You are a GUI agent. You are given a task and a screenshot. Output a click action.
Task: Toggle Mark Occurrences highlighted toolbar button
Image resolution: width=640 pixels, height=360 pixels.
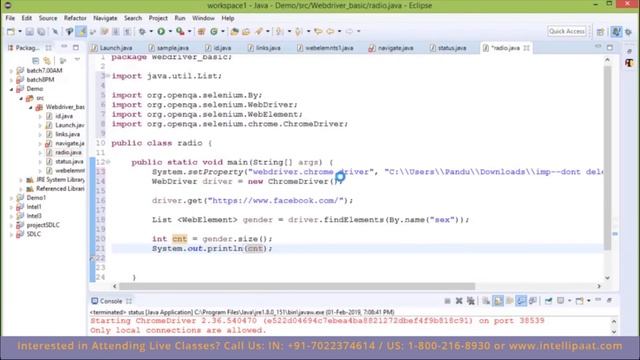pos(81,31)
